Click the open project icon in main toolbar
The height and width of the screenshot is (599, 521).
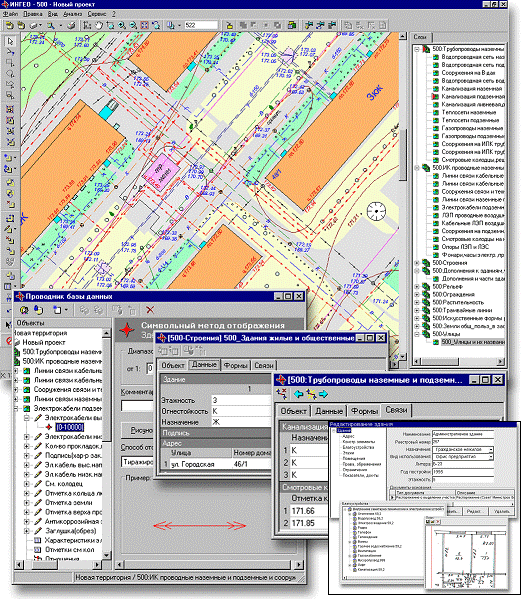coord(10,26)
